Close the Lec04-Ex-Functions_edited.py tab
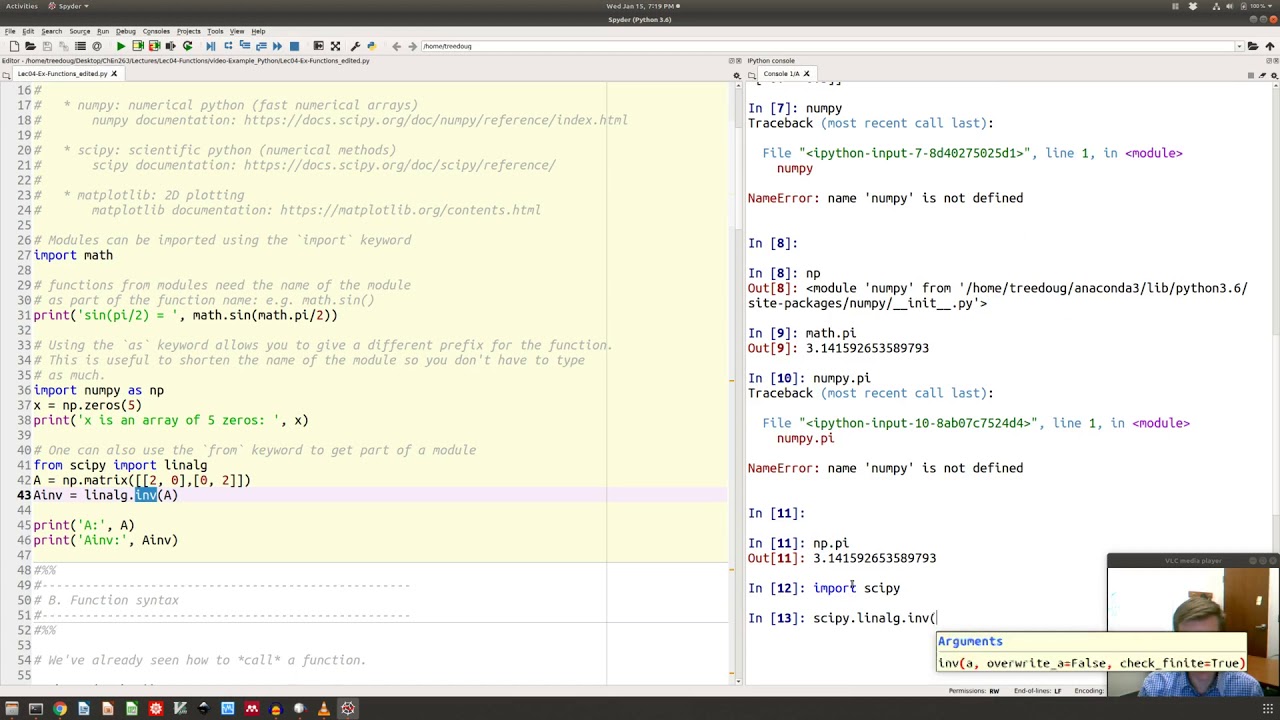 coord(114,74)
